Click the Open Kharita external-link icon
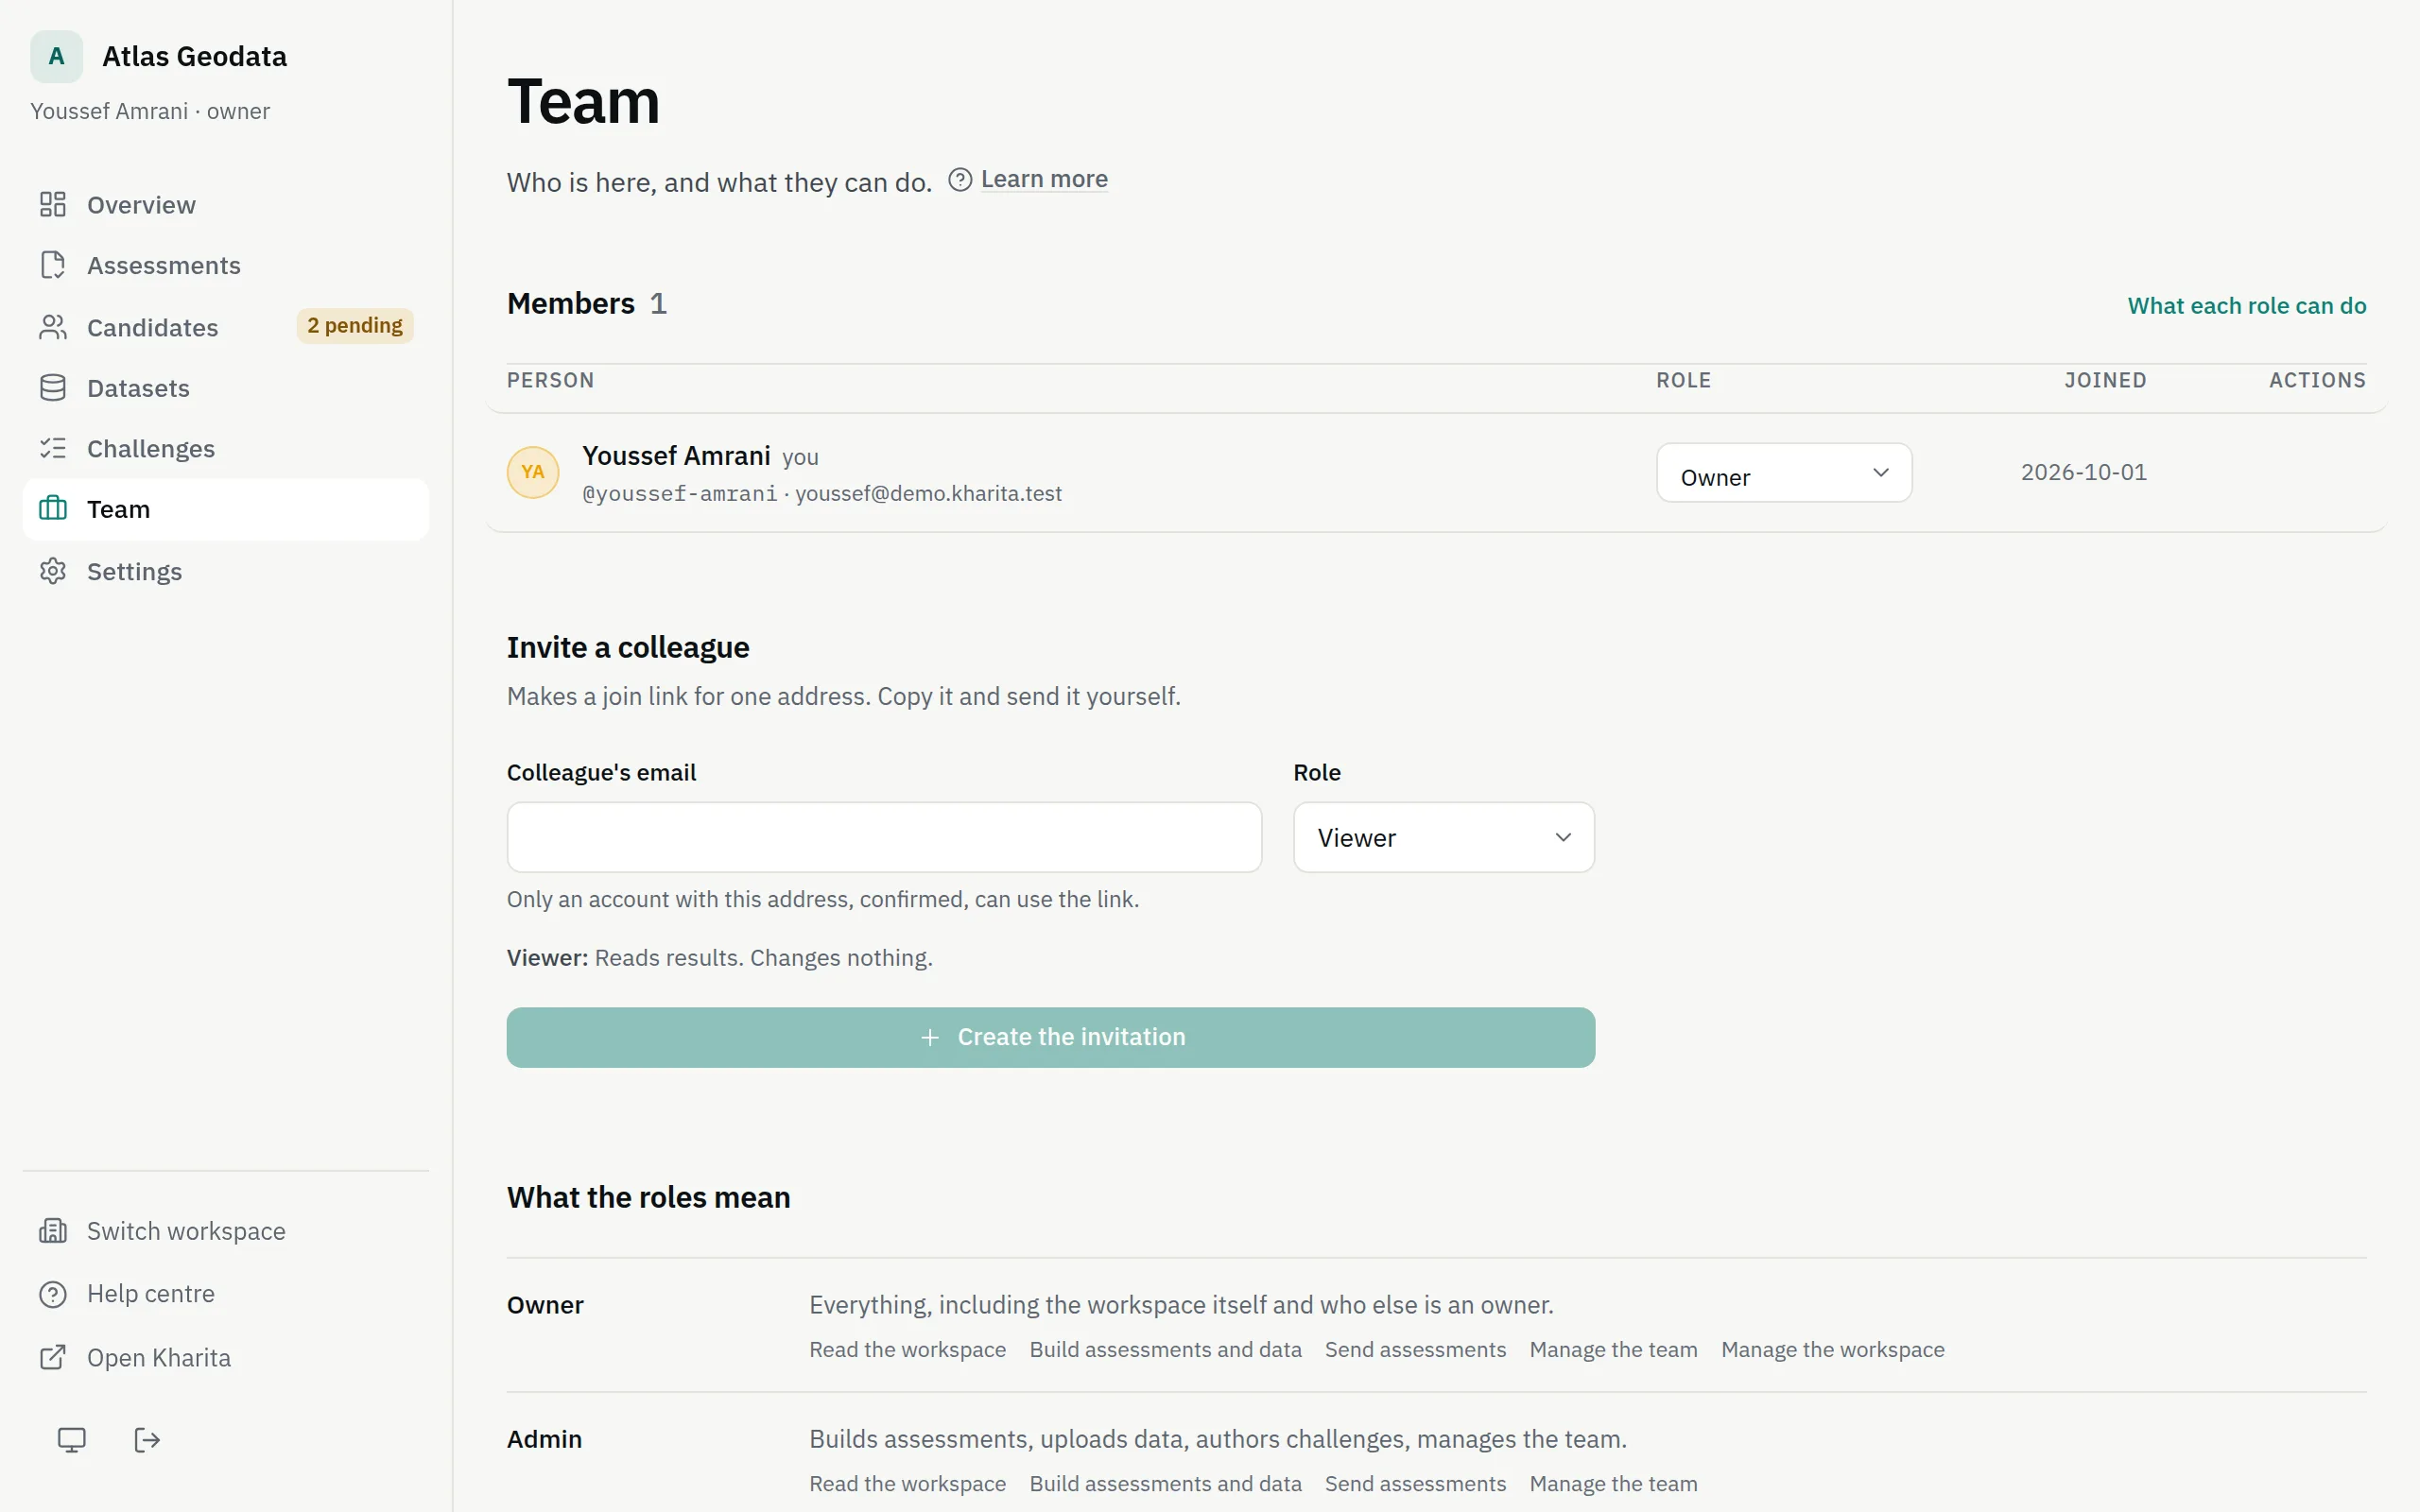Screen dimensions: 2420x1512 [53, 1357]
